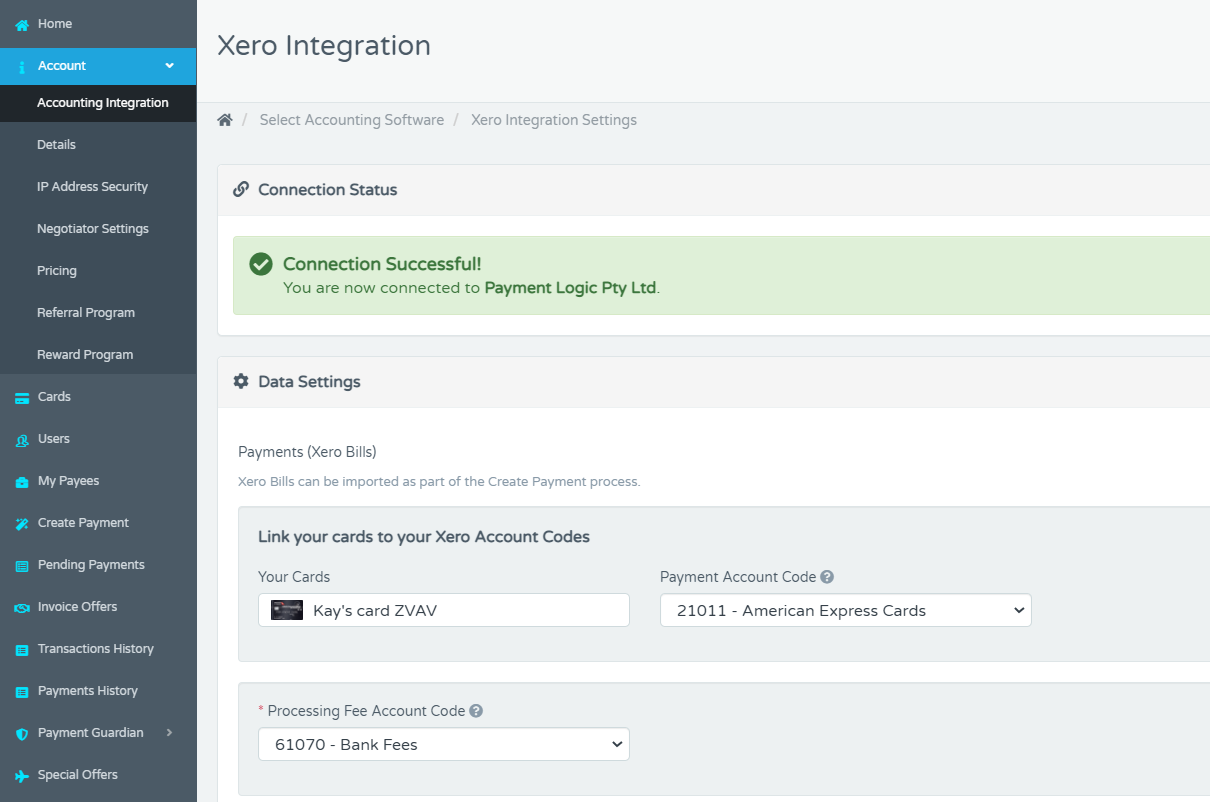Click Payment Account Code help question icon
This screenshot has height=802, width=1210.
click(827, 577)
